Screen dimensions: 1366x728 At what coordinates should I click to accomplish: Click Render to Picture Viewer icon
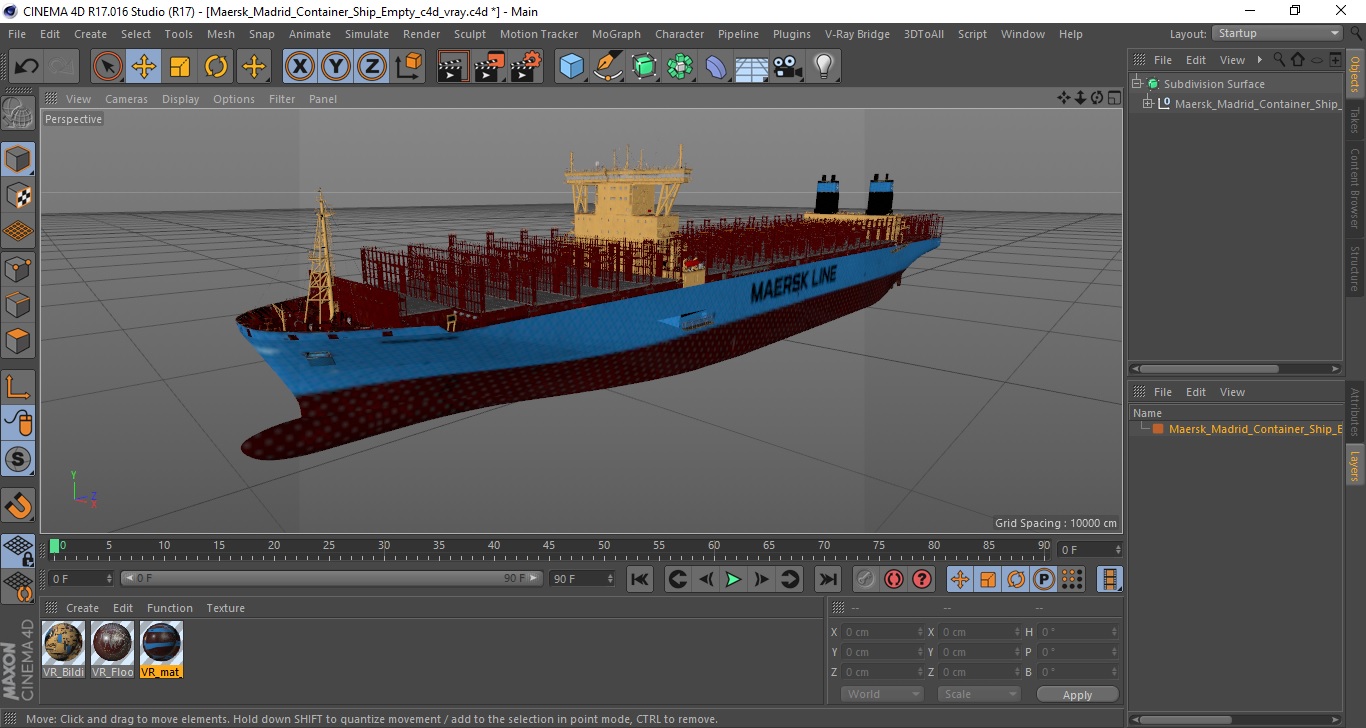pos(490,67)
